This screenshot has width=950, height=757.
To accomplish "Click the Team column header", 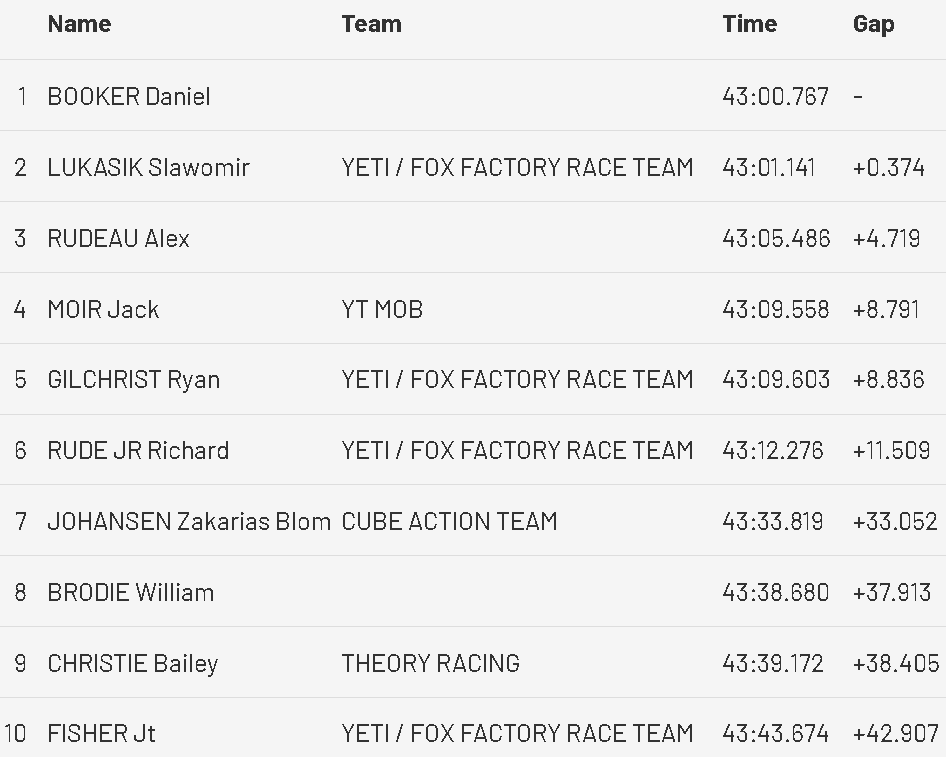I will coord(371,24).
